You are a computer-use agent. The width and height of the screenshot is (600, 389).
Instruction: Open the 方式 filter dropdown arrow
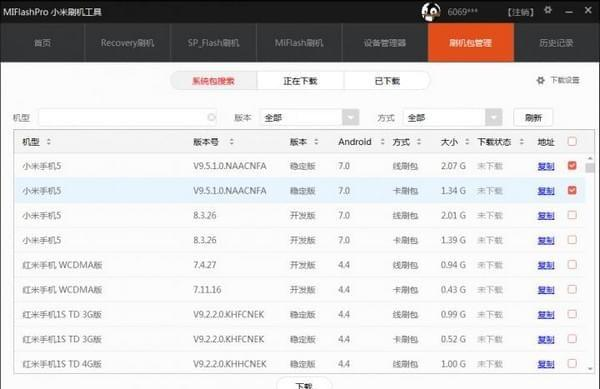click(494, 117)
